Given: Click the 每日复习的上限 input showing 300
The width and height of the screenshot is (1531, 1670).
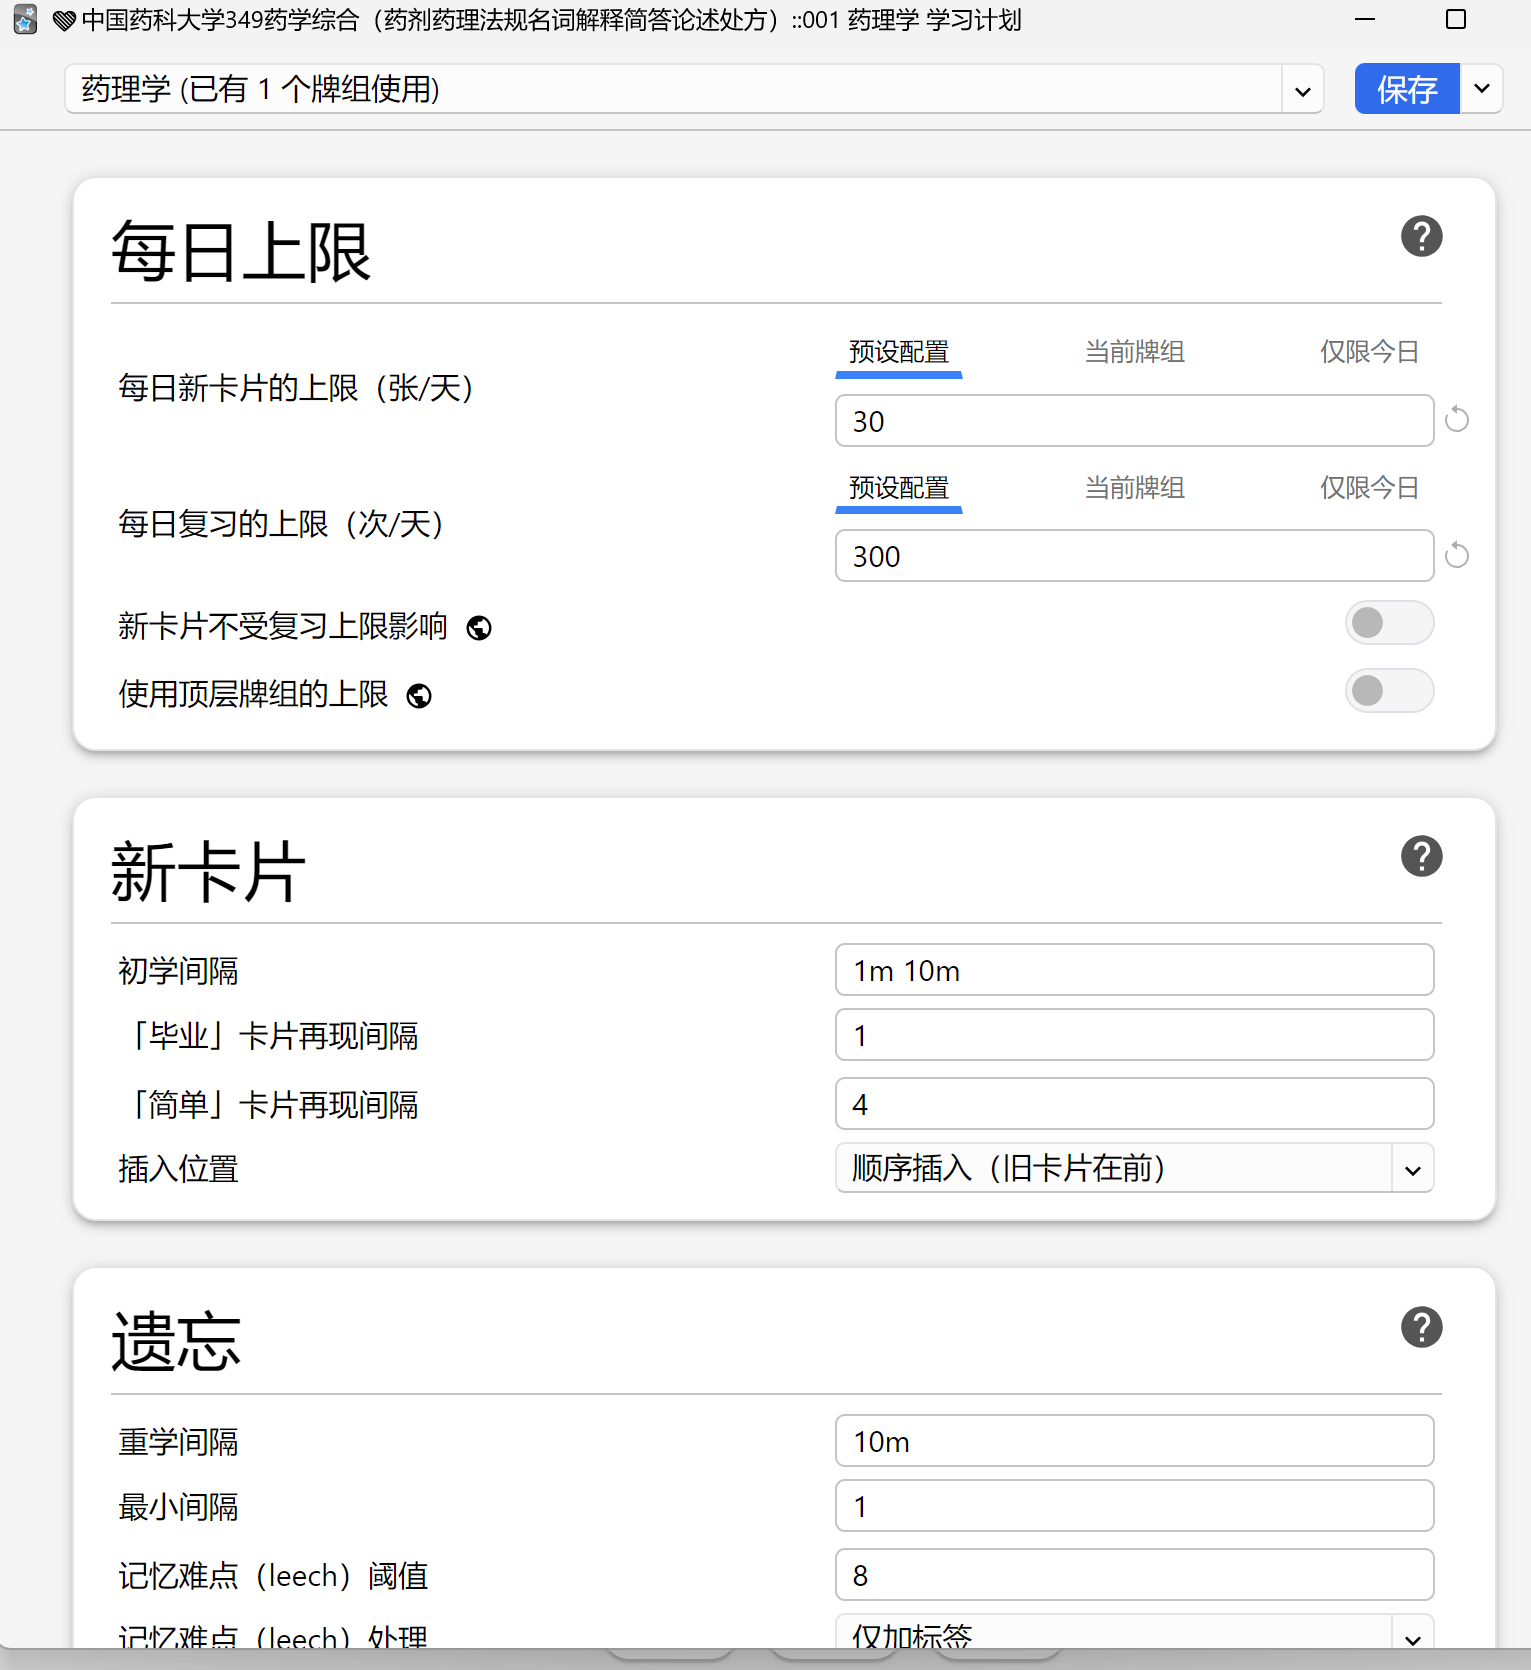Looking at the screenshot, I should [x=1134, y=556].
